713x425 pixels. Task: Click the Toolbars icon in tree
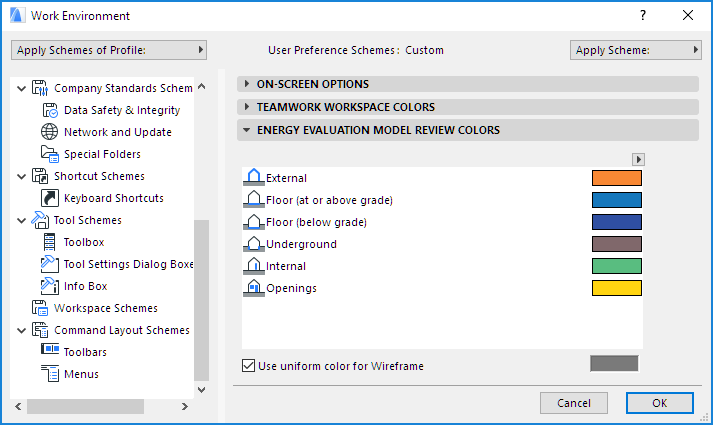click(x=50, y=352)
